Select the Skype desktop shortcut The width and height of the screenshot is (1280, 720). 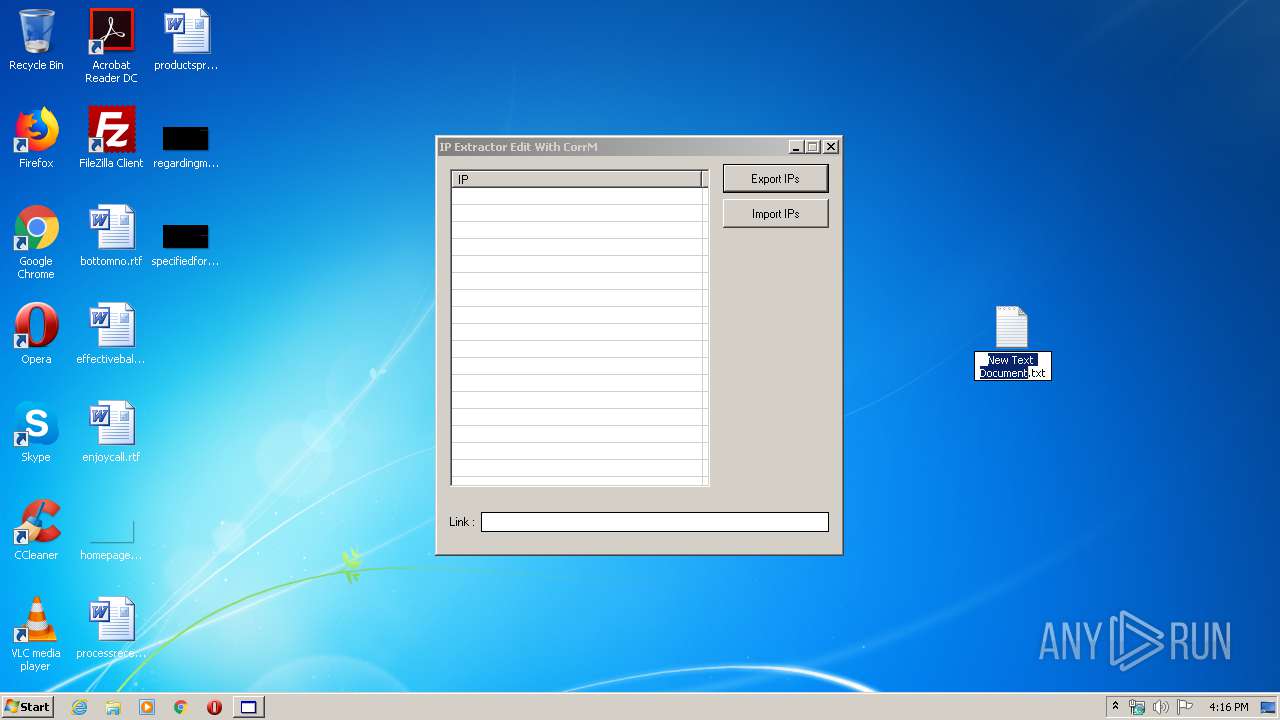coord(36,432)
